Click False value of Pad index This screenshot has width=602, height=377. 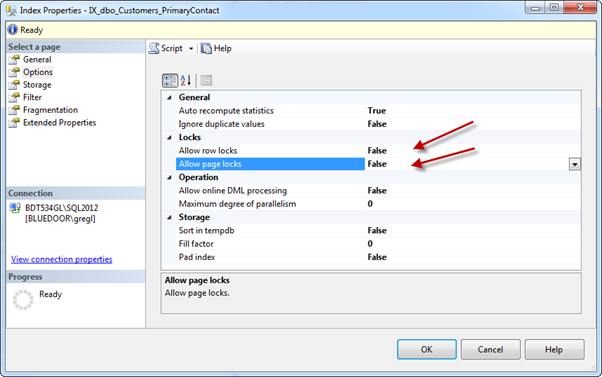[x=377, y=257]
